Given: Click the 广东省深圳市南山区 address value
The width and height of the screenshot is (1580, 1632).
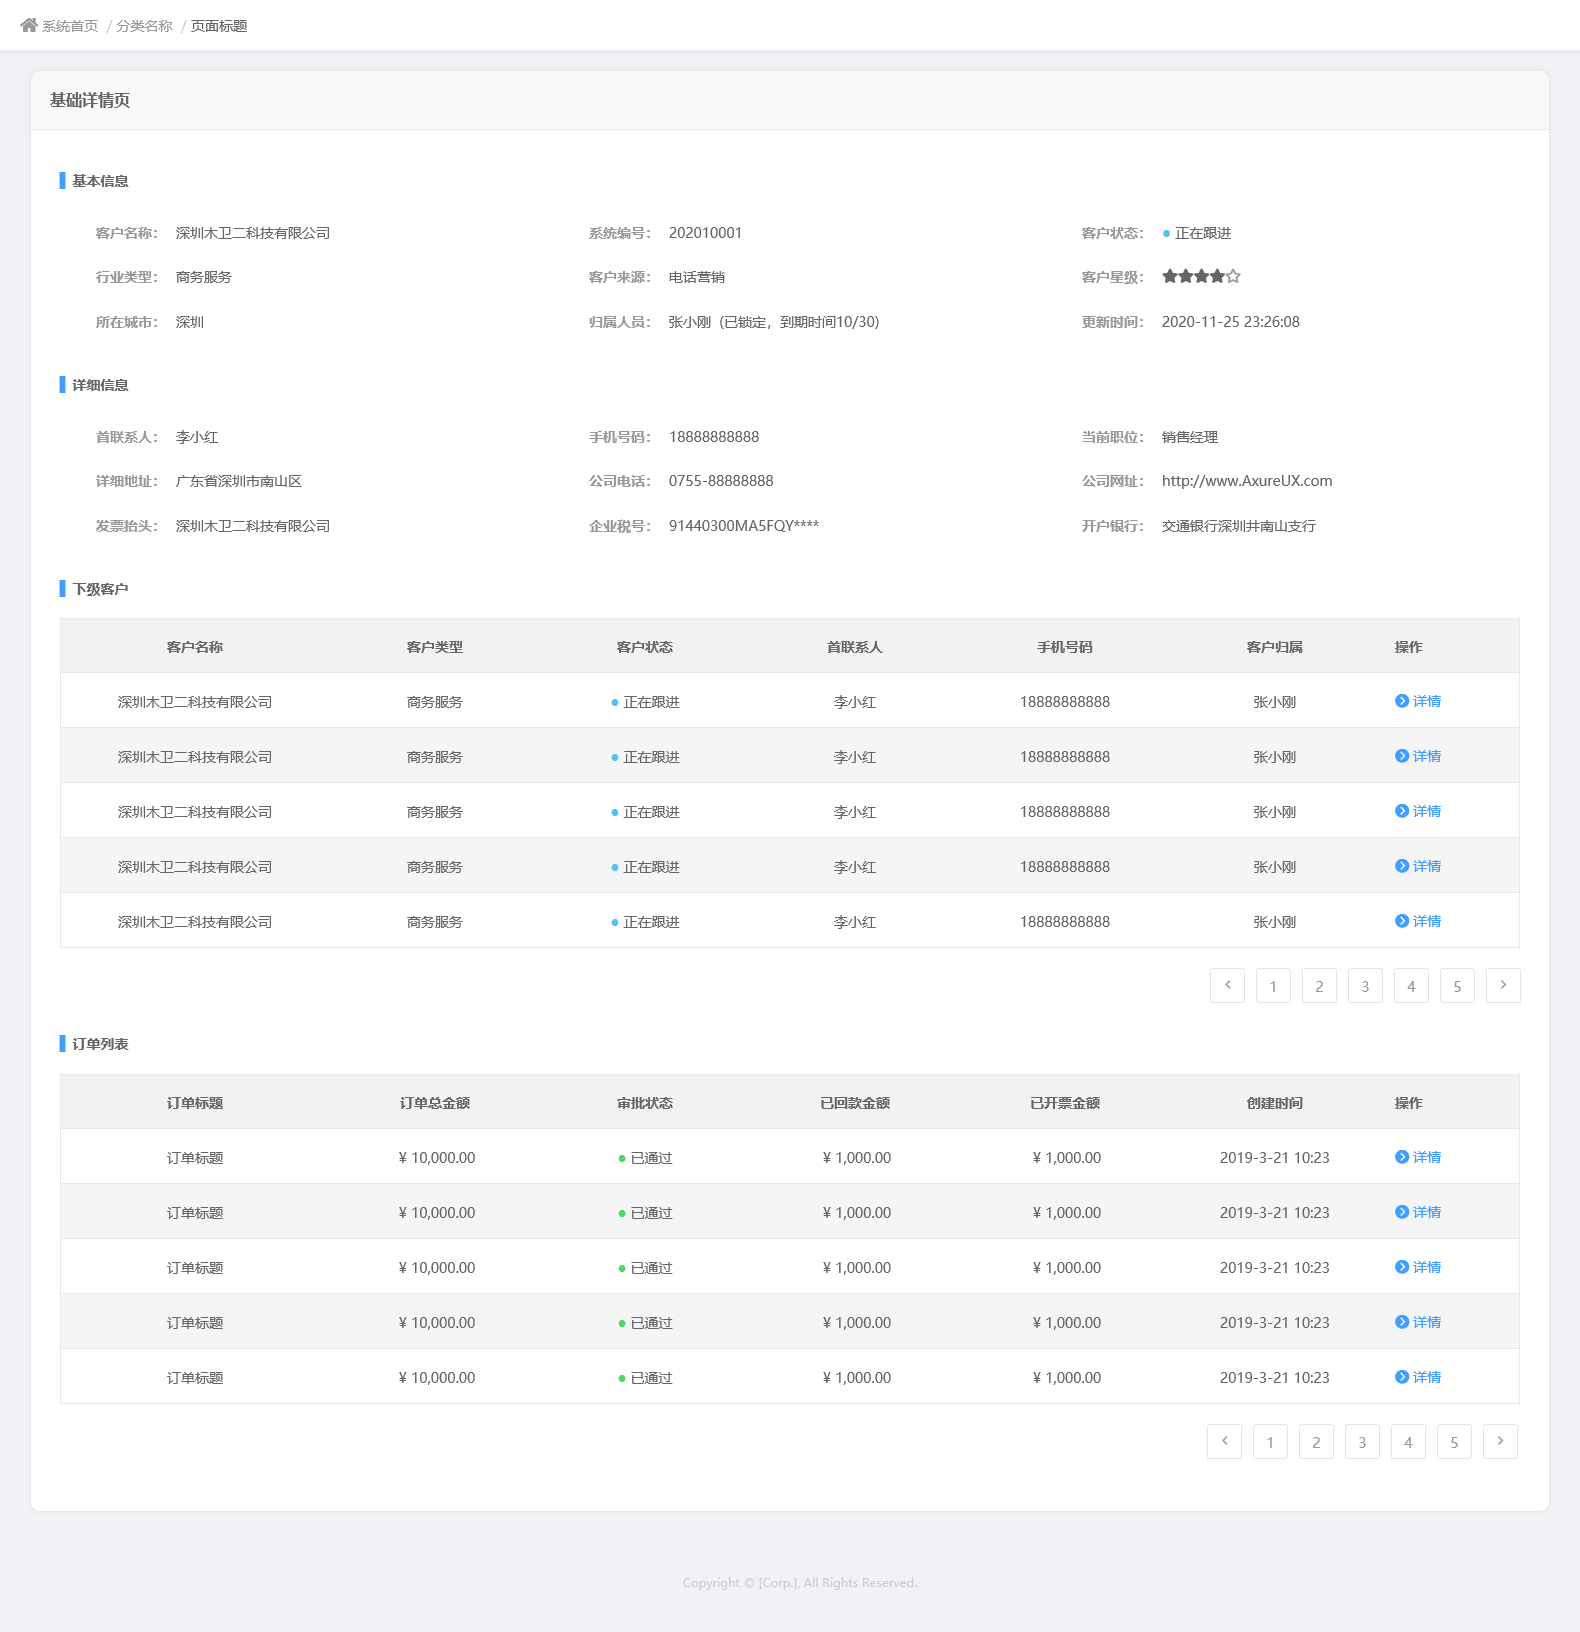Looking at the screenshot, I should tap(239, 481).
